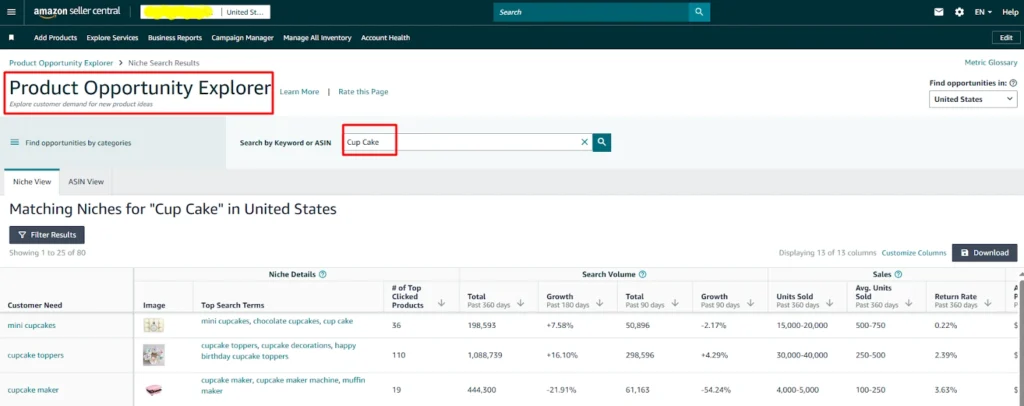Click the Top Search Terms column header
This screenshot has height=406, width=1024.
(232, 305)
